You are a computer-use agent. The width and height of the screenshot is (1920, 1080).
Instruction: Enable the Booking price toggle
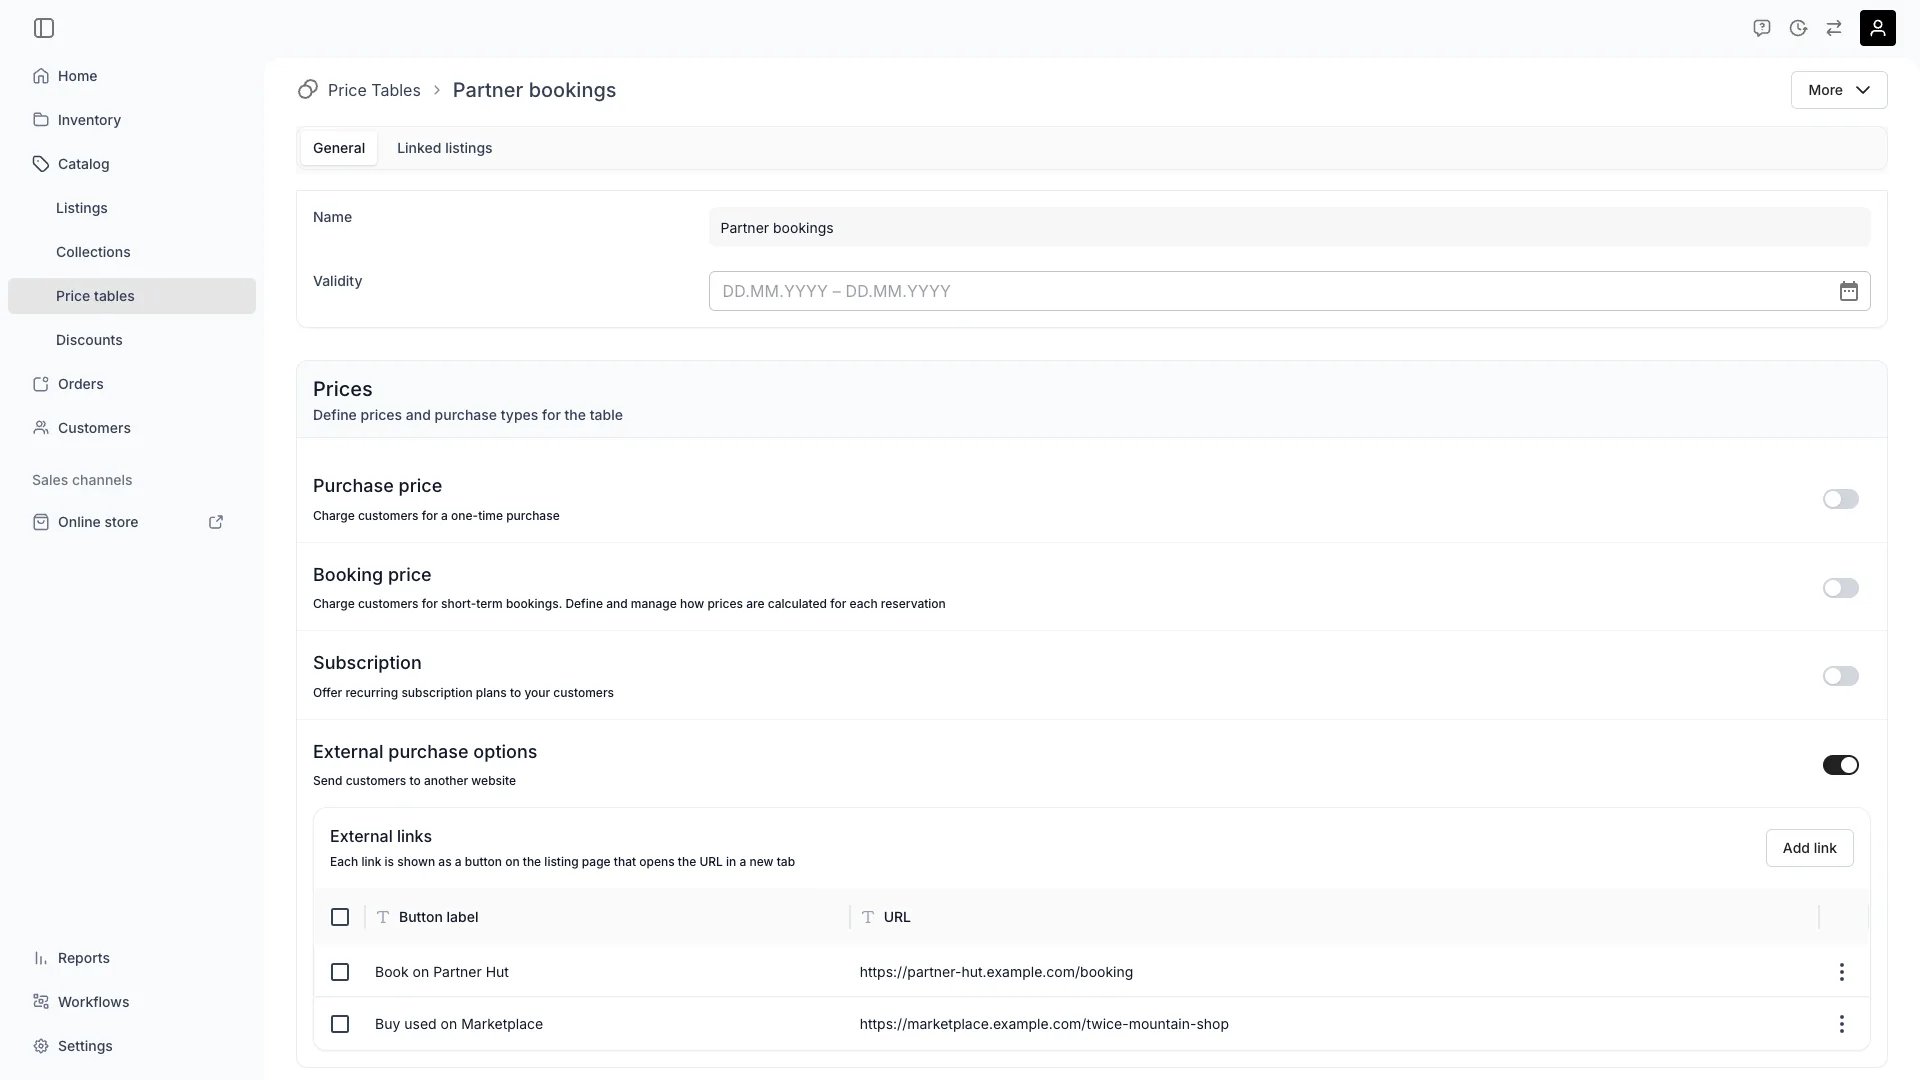point(1840,588)
